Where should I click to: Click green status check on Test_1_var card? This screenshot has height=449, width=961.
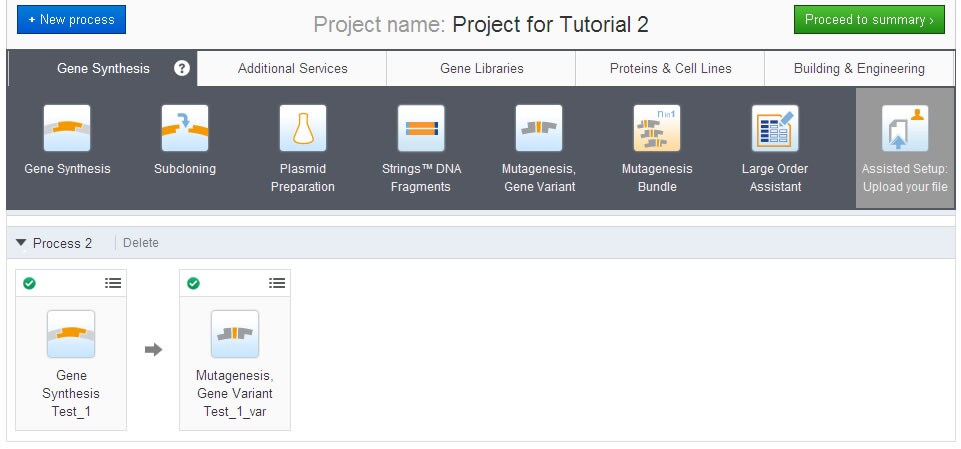pos(193,284)
